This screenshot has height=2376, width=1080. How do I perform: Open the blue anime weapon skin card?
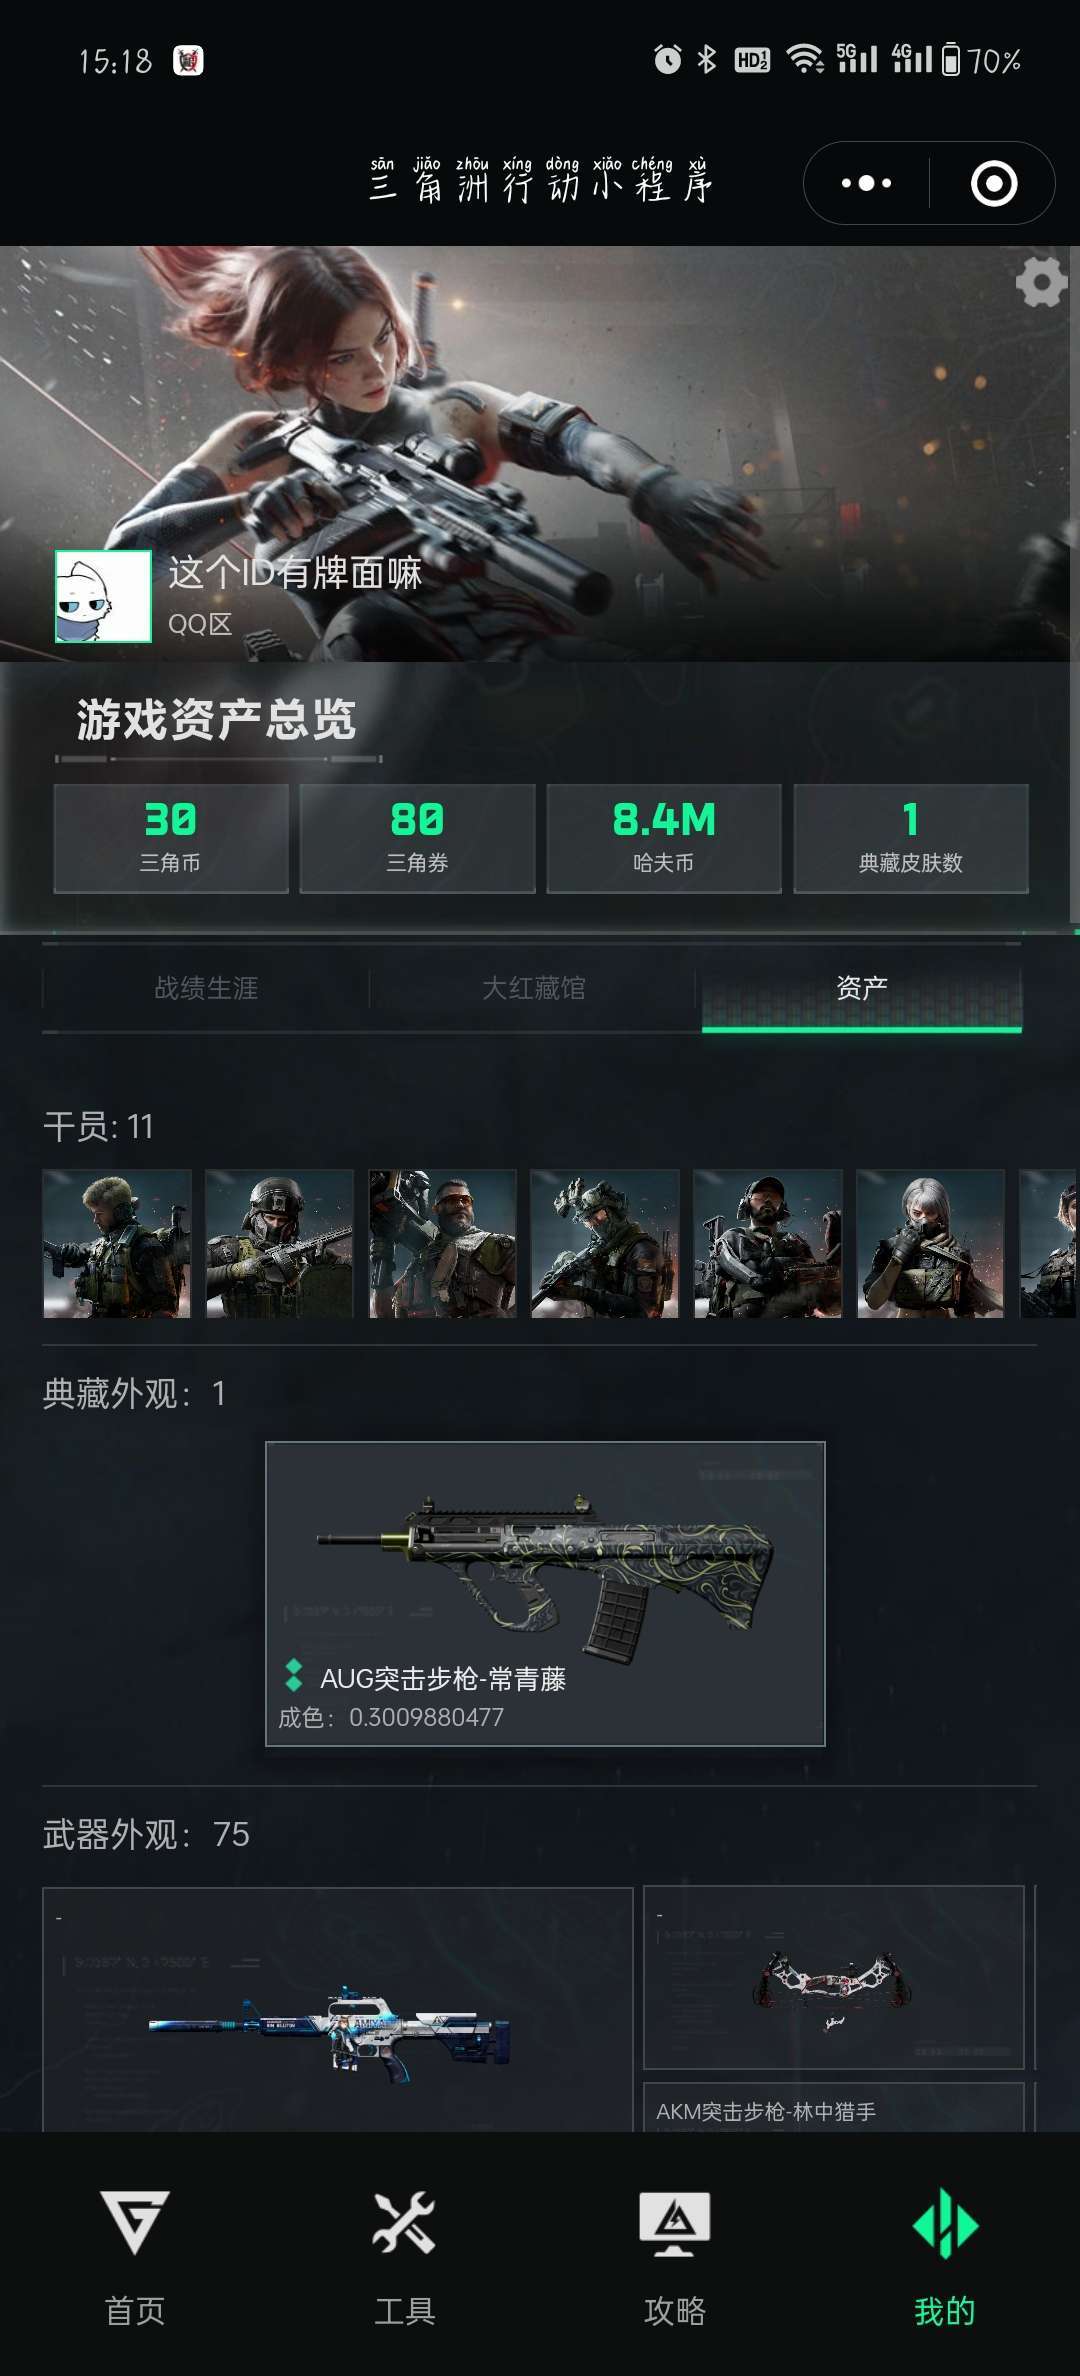[338, 2009]
